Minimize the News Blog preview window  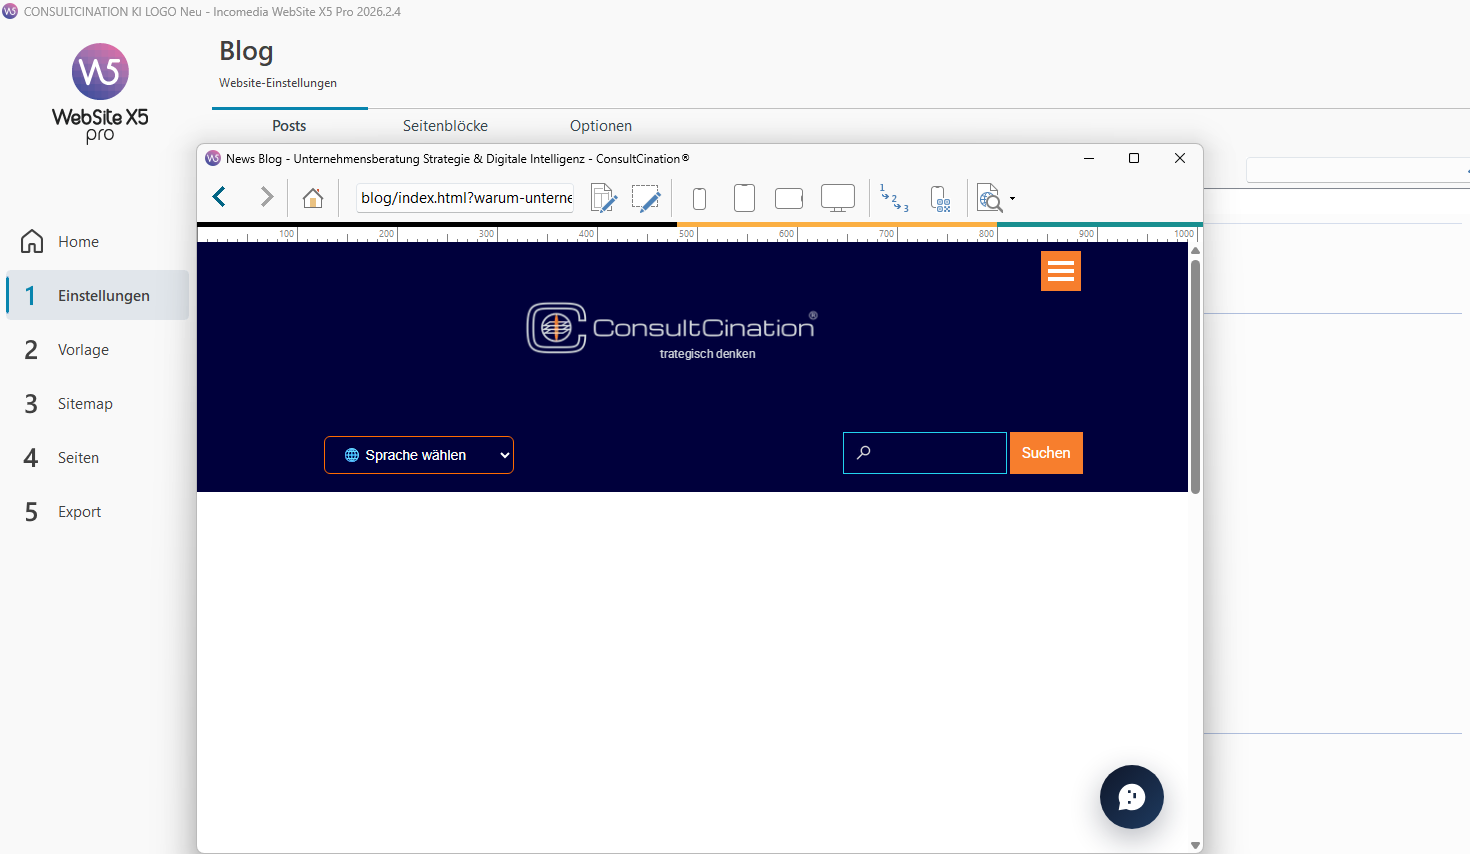(x=1089, y=158)
